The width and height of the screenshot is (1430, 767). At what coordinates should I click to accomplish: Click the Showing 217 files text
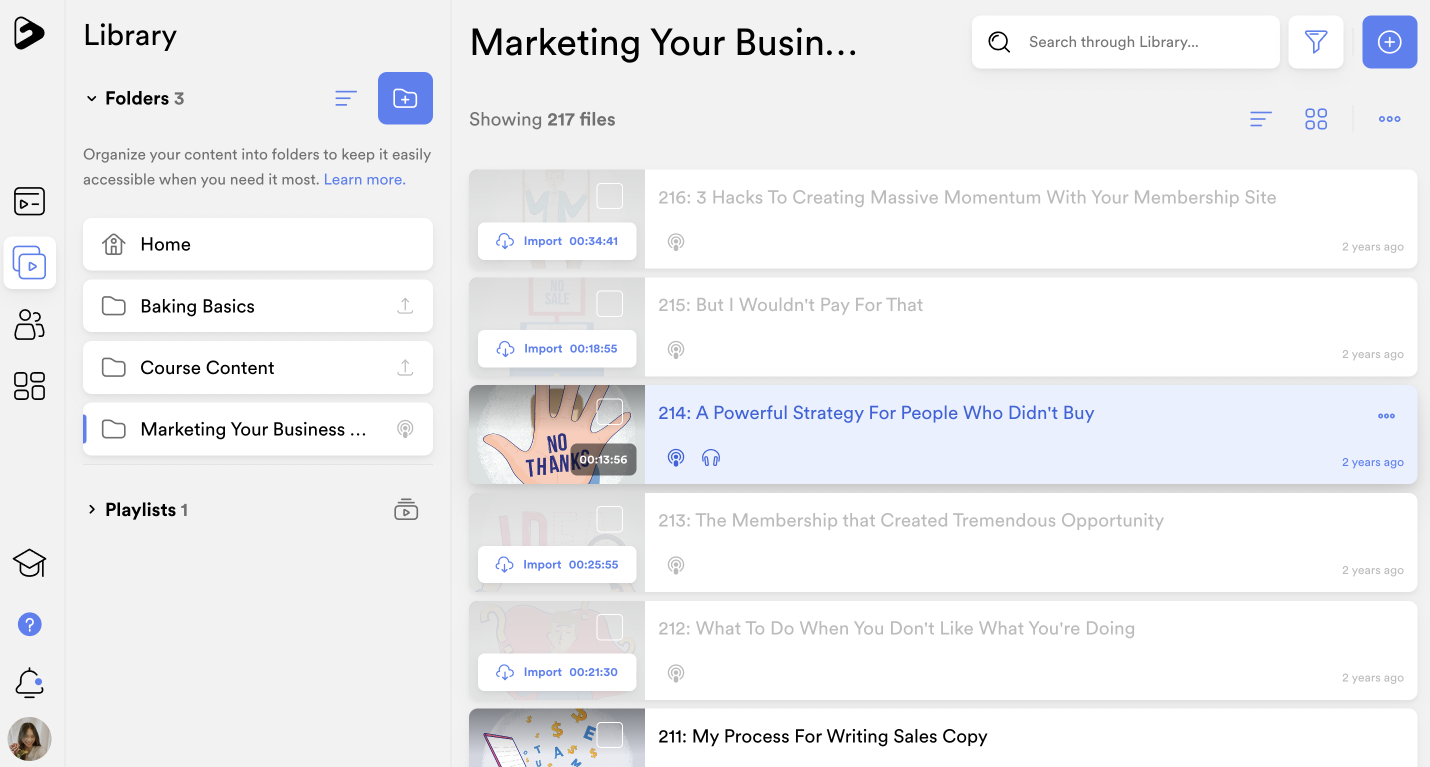[542, 119]
